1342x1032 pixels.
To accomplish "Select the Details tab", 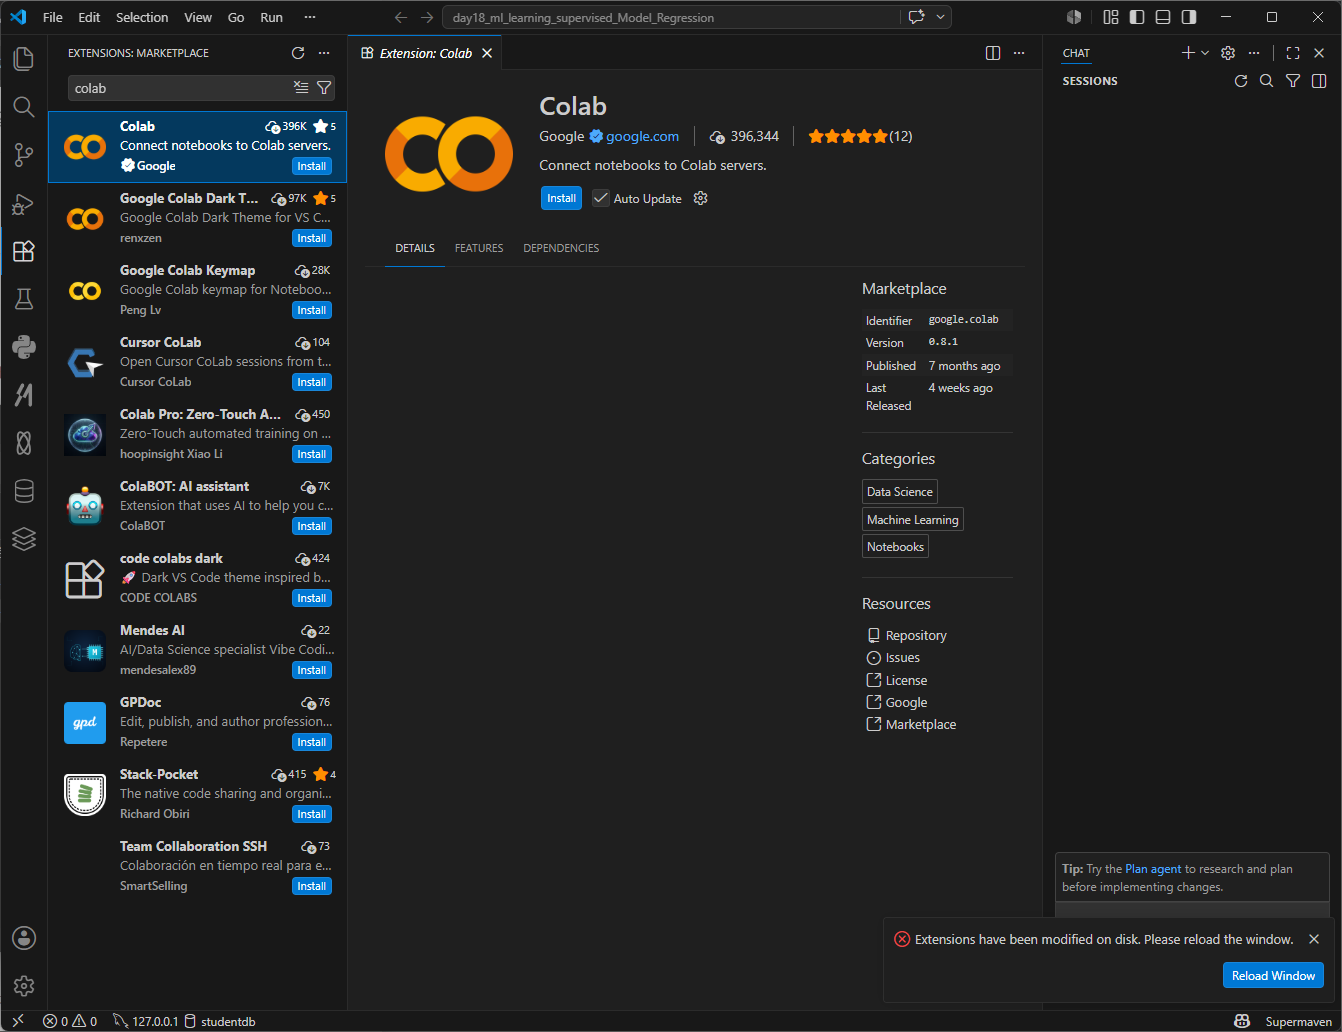I will point(415,248).
